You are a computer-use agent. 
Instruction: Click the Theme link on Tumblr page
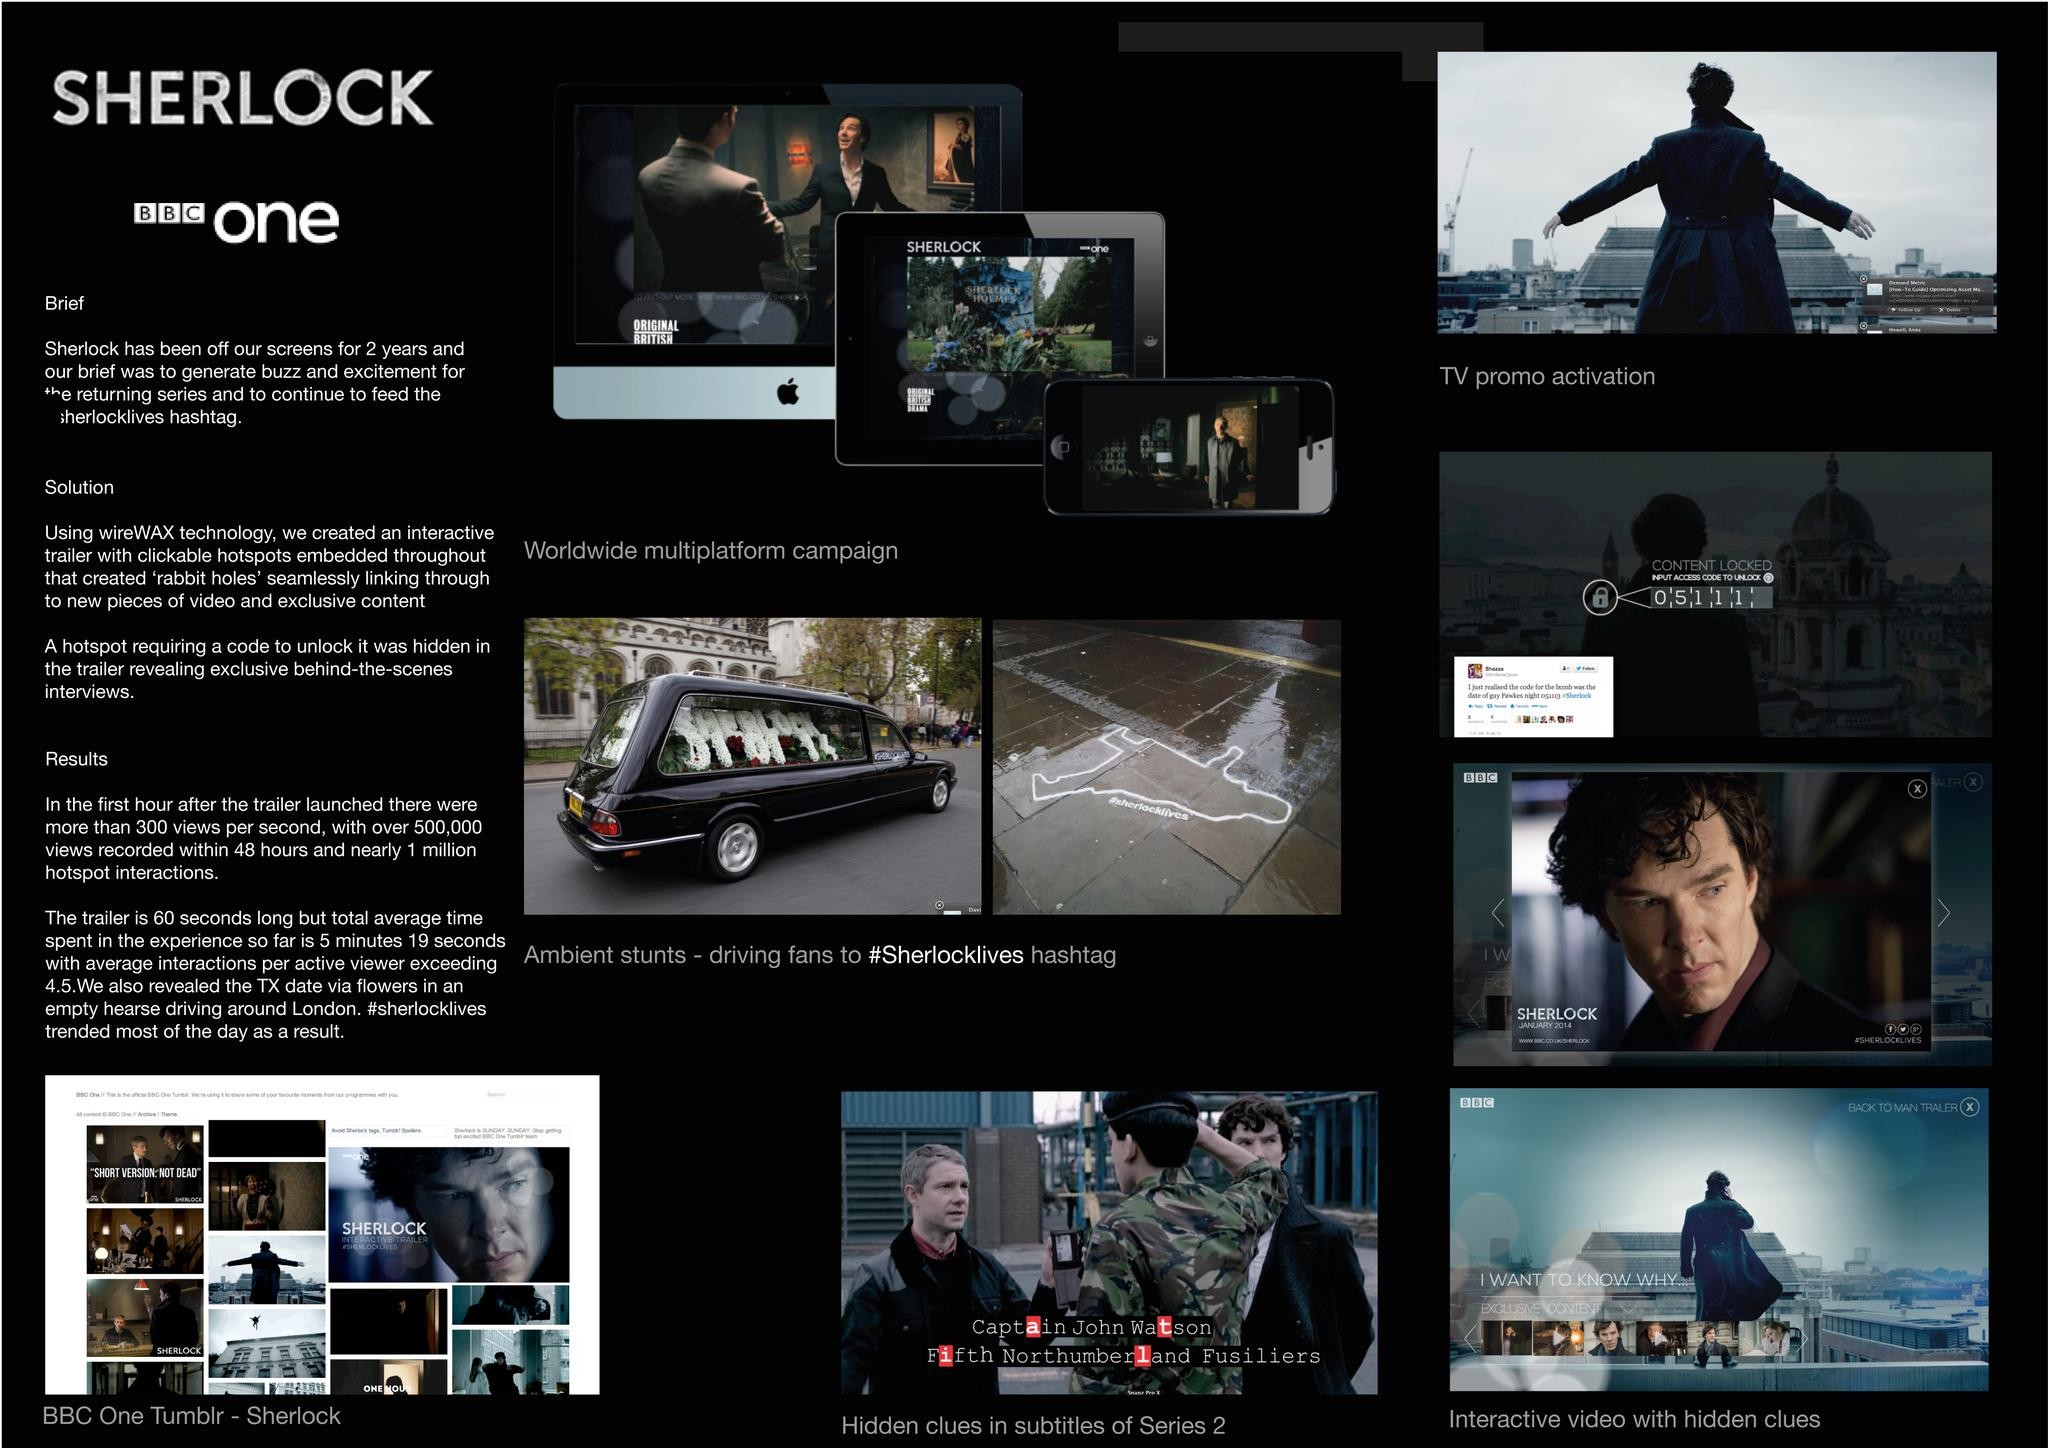(x=169, y=1114)
